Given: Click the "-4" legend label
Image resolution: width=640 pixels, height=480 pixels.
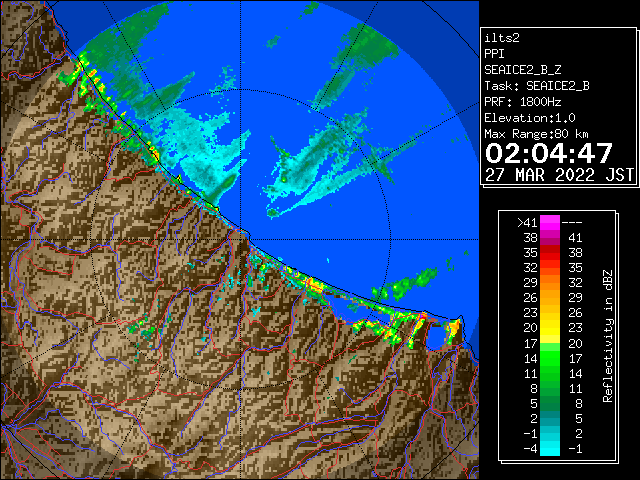Looking at the screenshot, I should coord(530,449).
